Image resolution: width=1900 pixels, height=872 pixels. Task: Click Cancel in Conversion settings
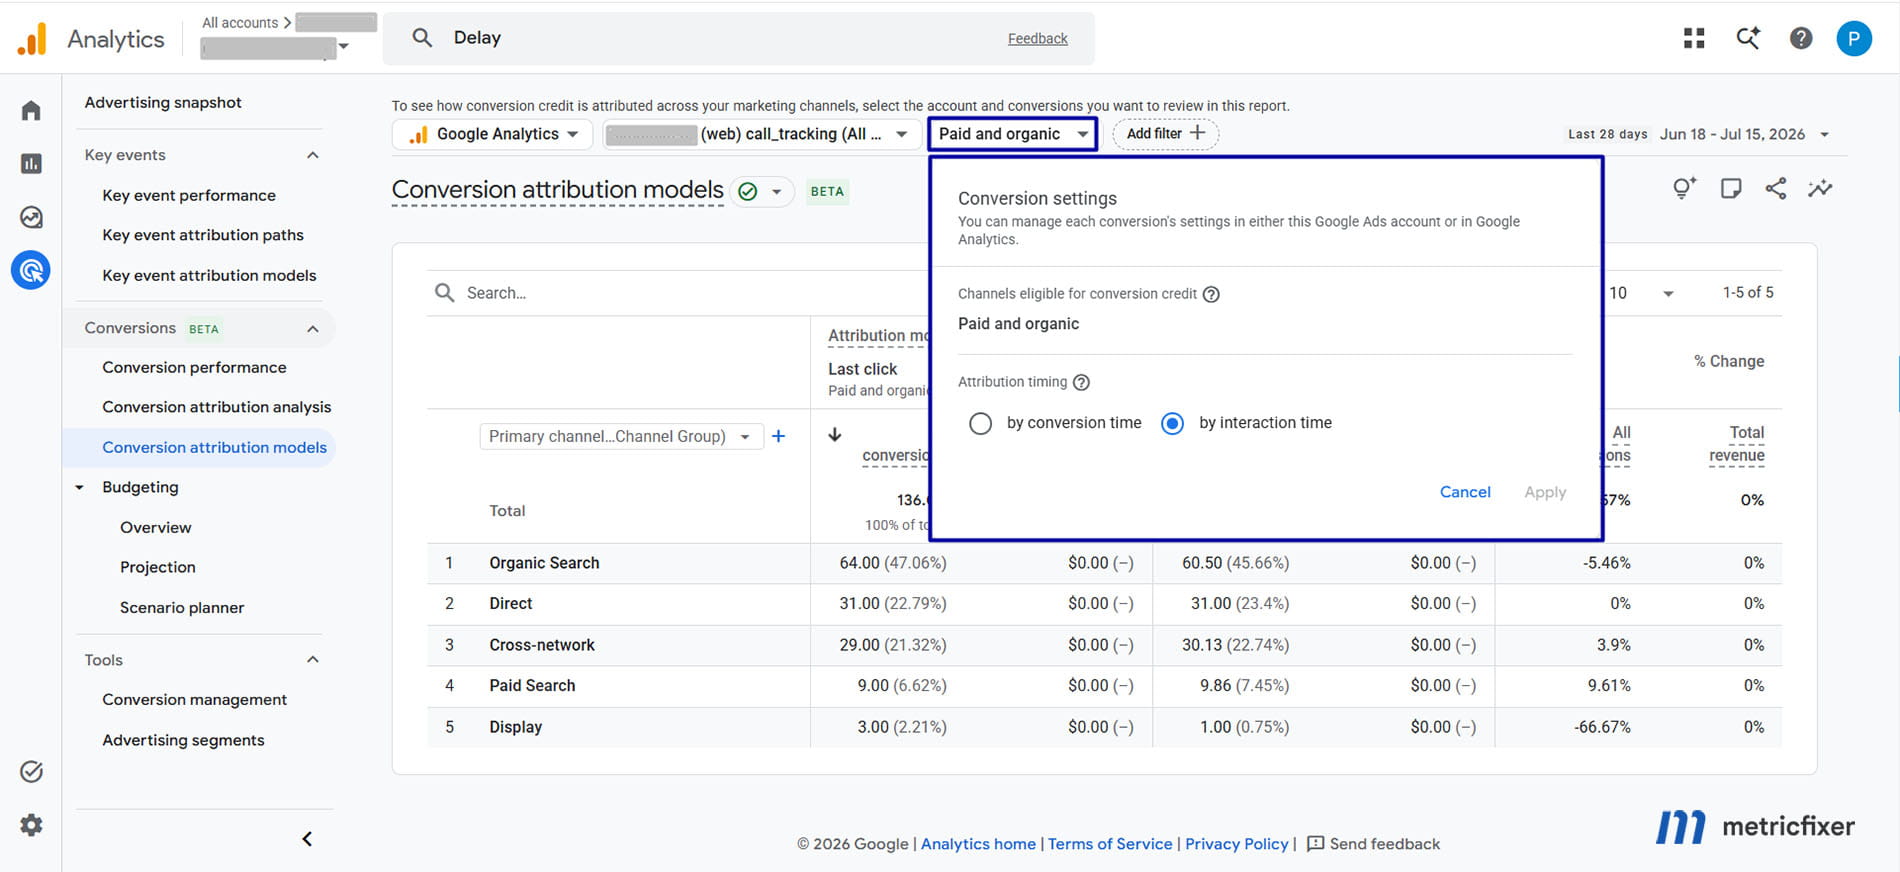tap(1465, 492)
